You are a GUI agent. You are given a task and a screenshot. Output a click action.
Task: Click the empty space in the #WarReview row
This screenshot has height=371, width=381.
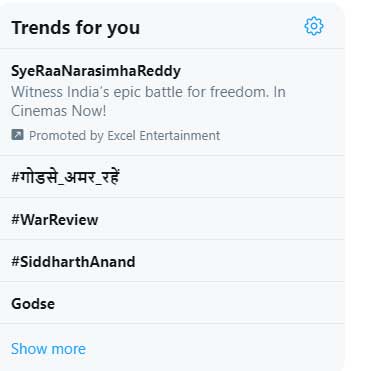pyautogui.click(x=220, y=219)
